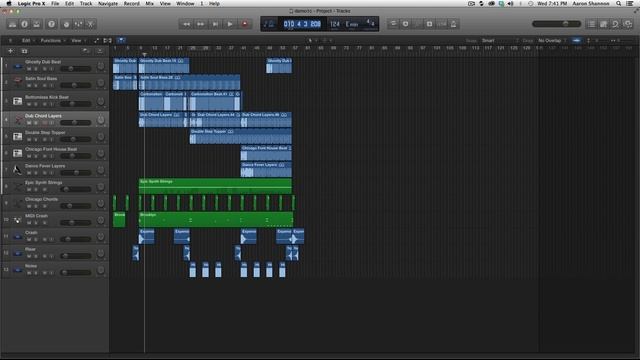The image size is (640, 360).
Task: Toggle Show Automation button
Action: pos(96,40)
